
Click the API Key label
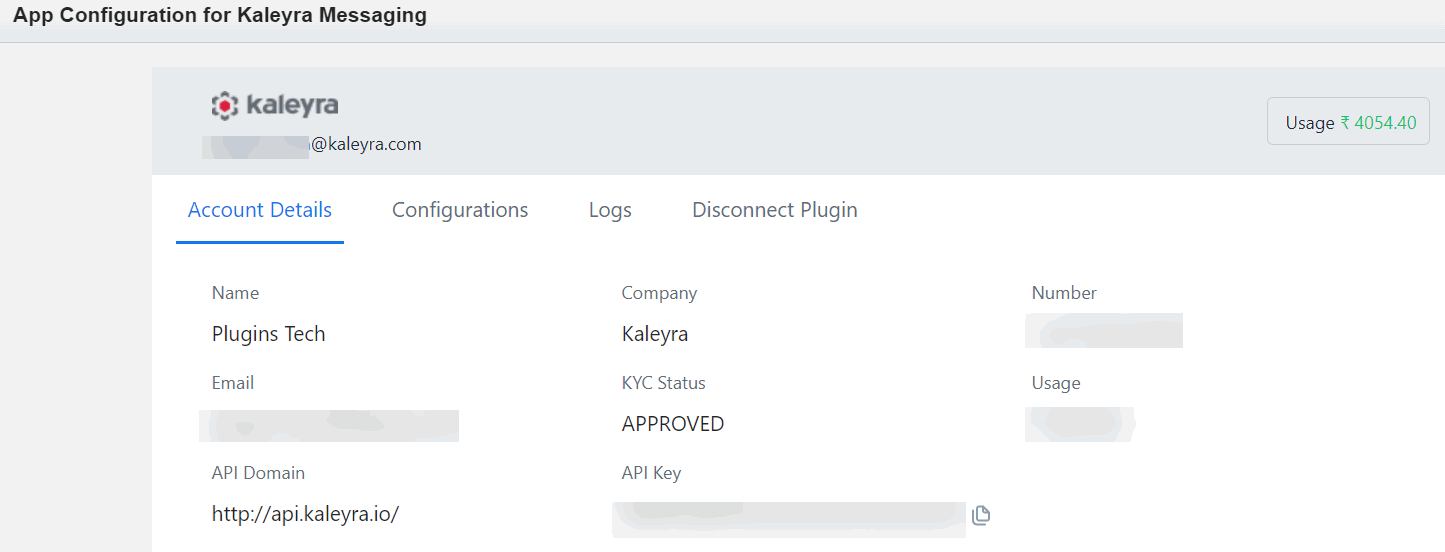click(651, 473)
